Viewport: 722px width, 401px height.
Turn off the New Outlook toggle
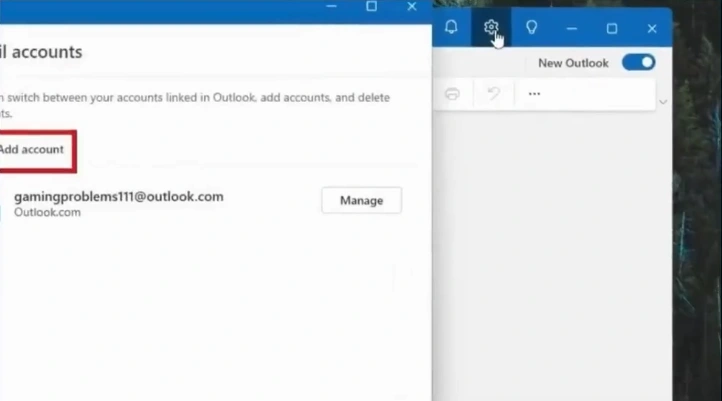coord(639,63)
